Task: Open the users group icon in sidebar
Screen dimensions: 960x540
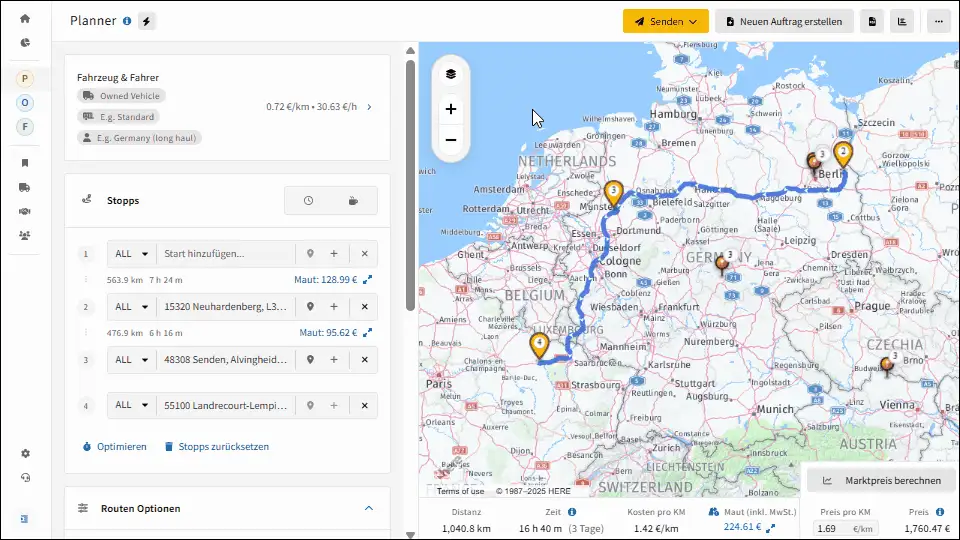Action: tap(24, 235)
